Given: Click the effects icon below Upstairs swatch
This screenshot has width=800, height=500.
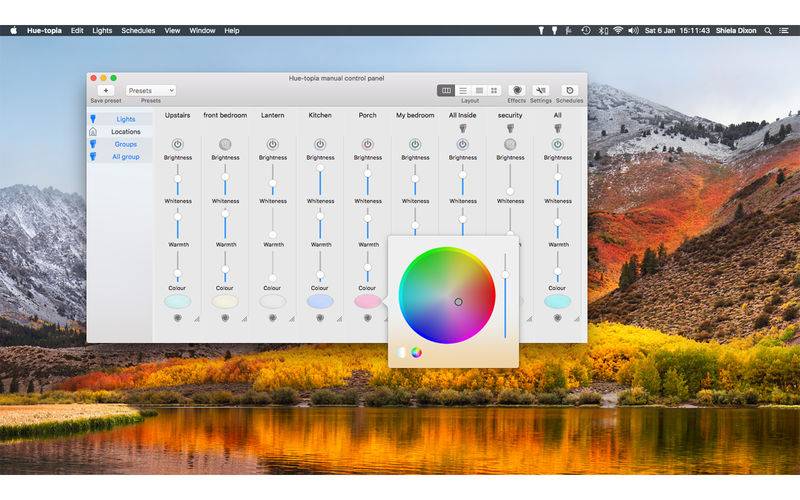Looking at the screenshot, I should pyautogui.click(x=178, y=318).
